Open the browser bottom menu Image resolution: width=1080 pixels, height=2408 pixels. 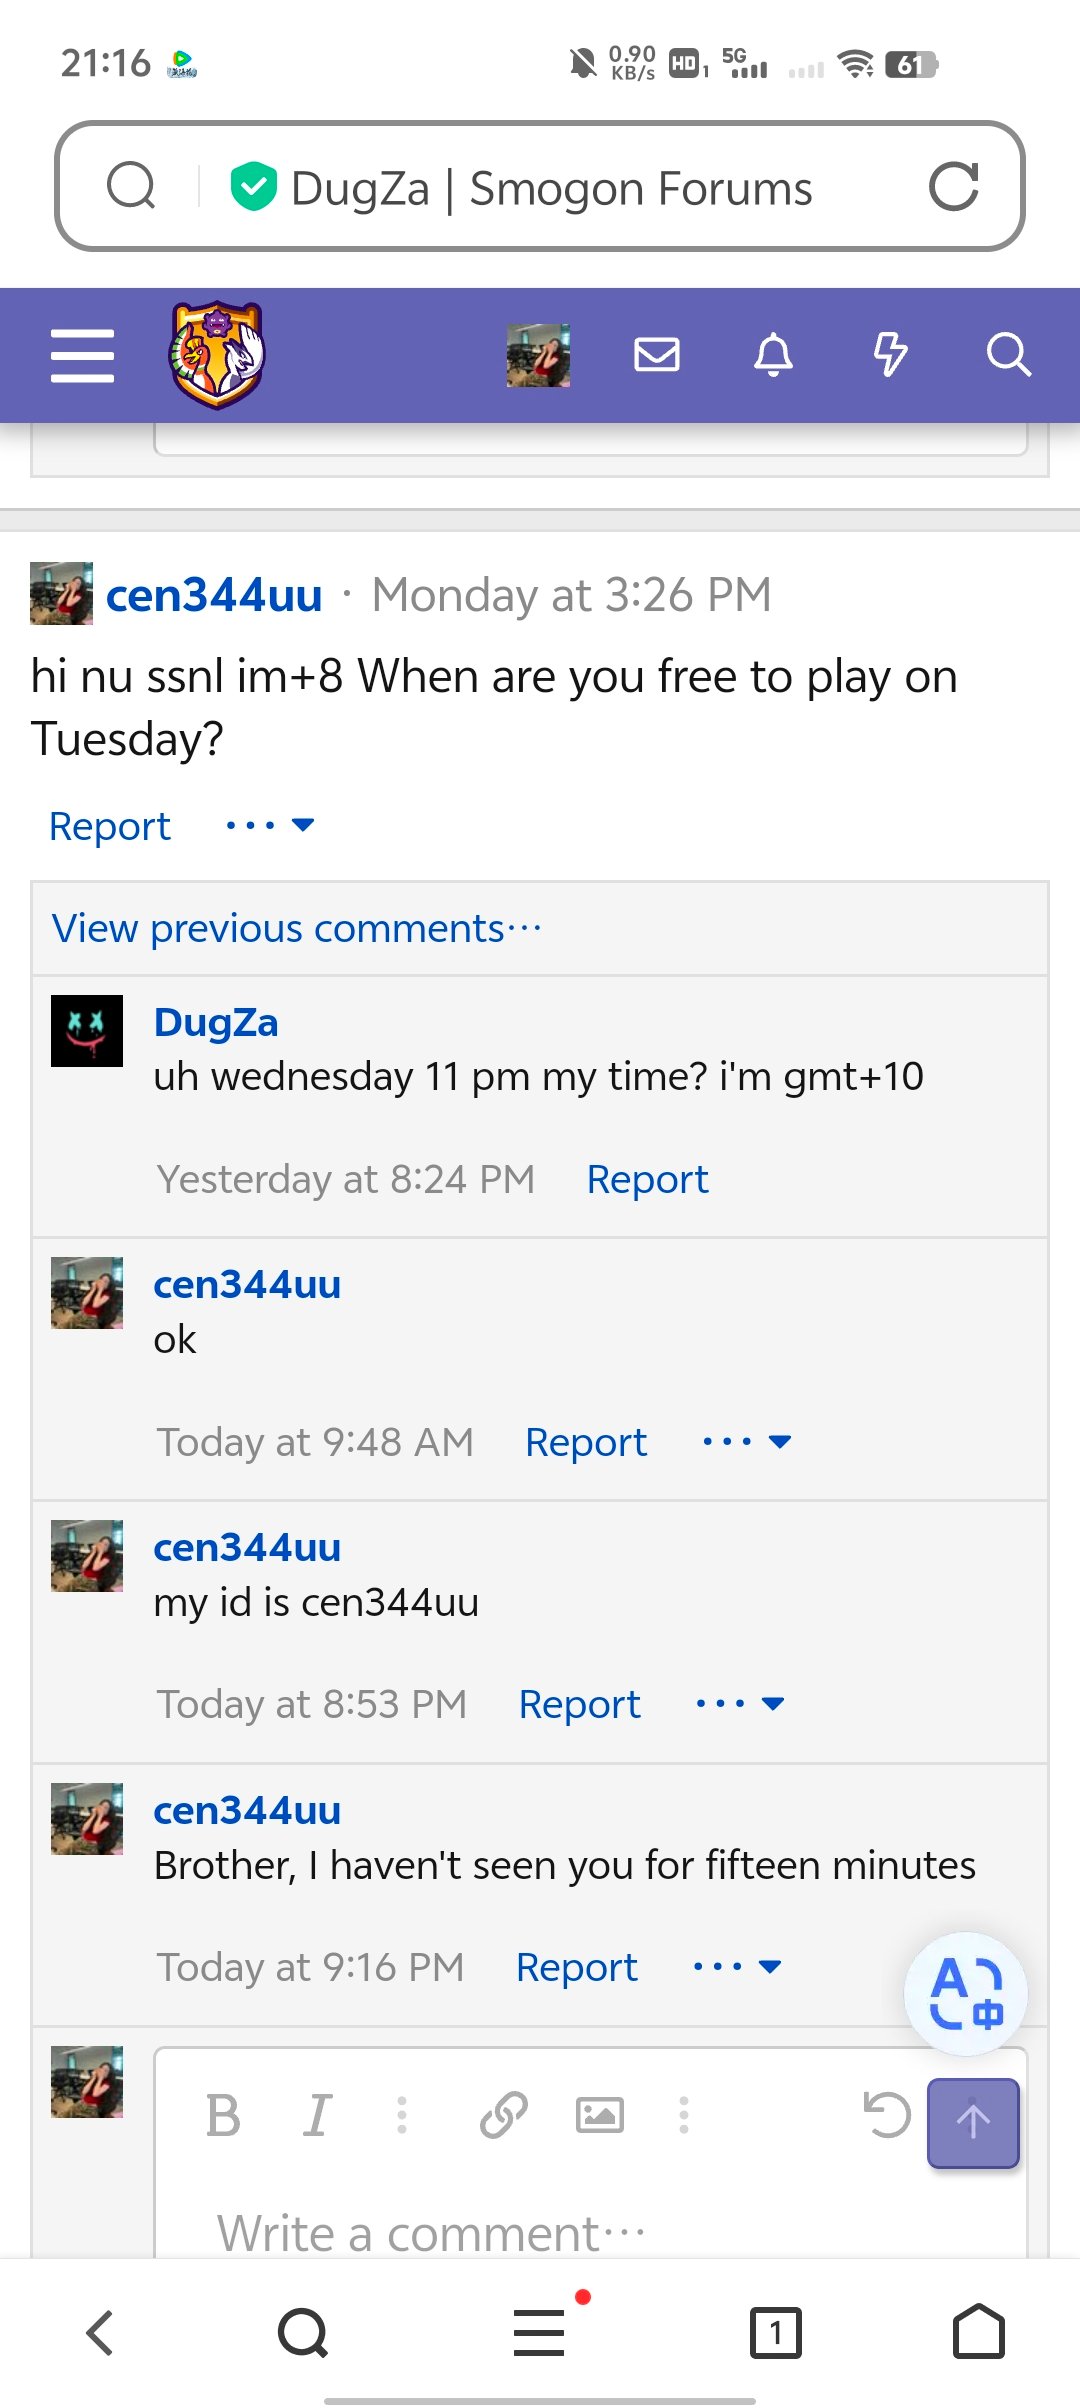(x=540, y=2332)
